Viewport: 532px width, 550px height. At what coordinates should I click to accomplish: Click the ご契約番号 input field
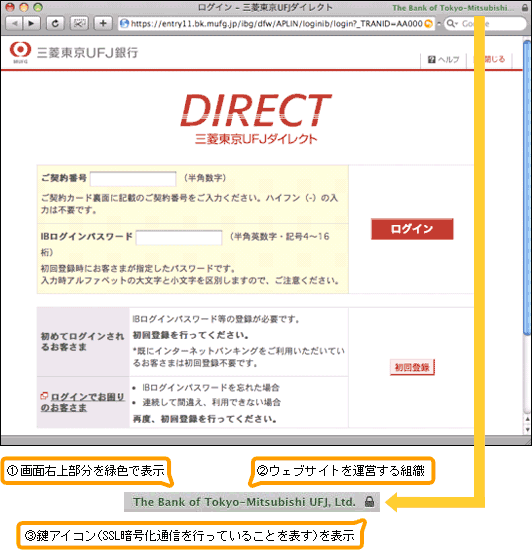(x=133, y=179)
